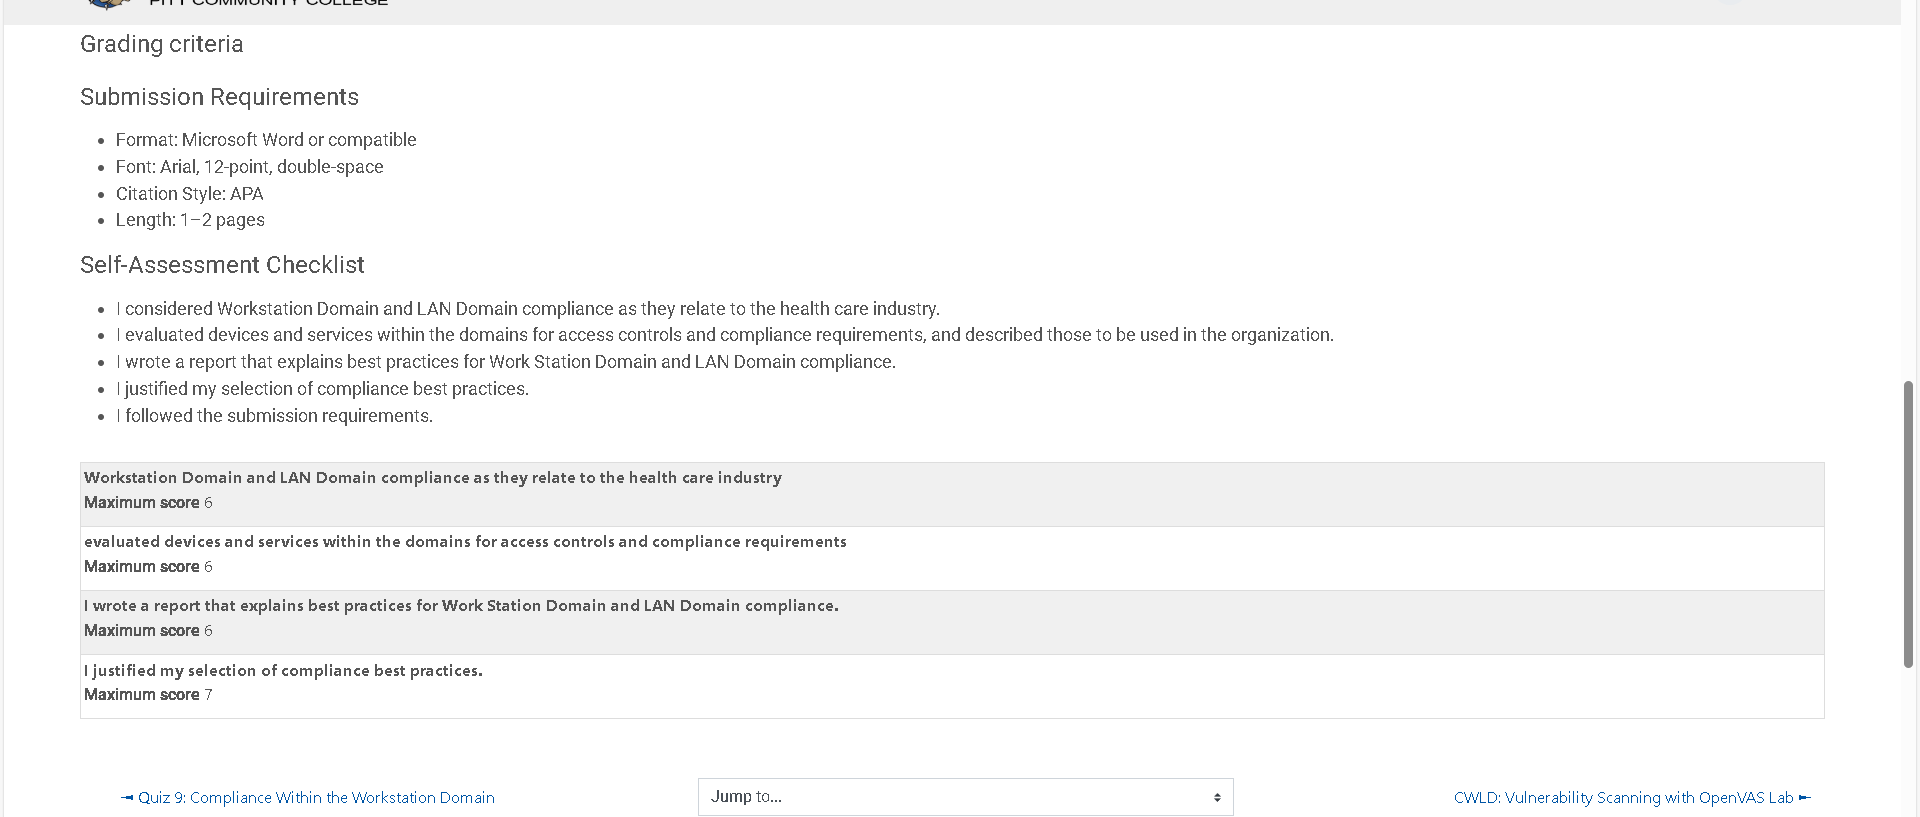Viewport: 1920px width, 817px height.
Task: Click the Grading criteria heading
Action: 161,44
